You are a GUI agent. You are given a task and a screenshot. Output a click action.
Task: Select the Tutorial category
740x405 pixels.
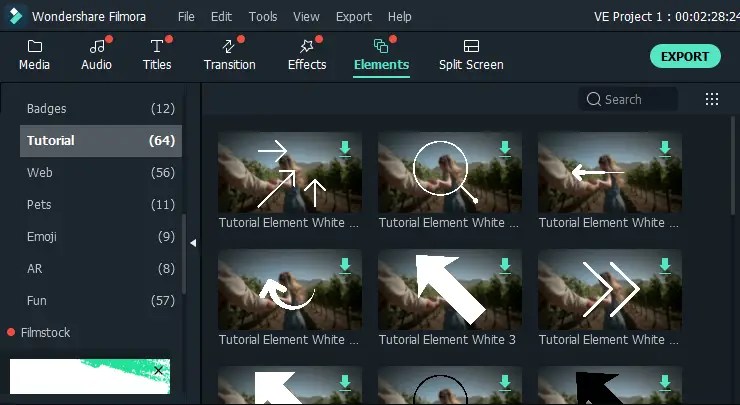[x=101, y=141]
